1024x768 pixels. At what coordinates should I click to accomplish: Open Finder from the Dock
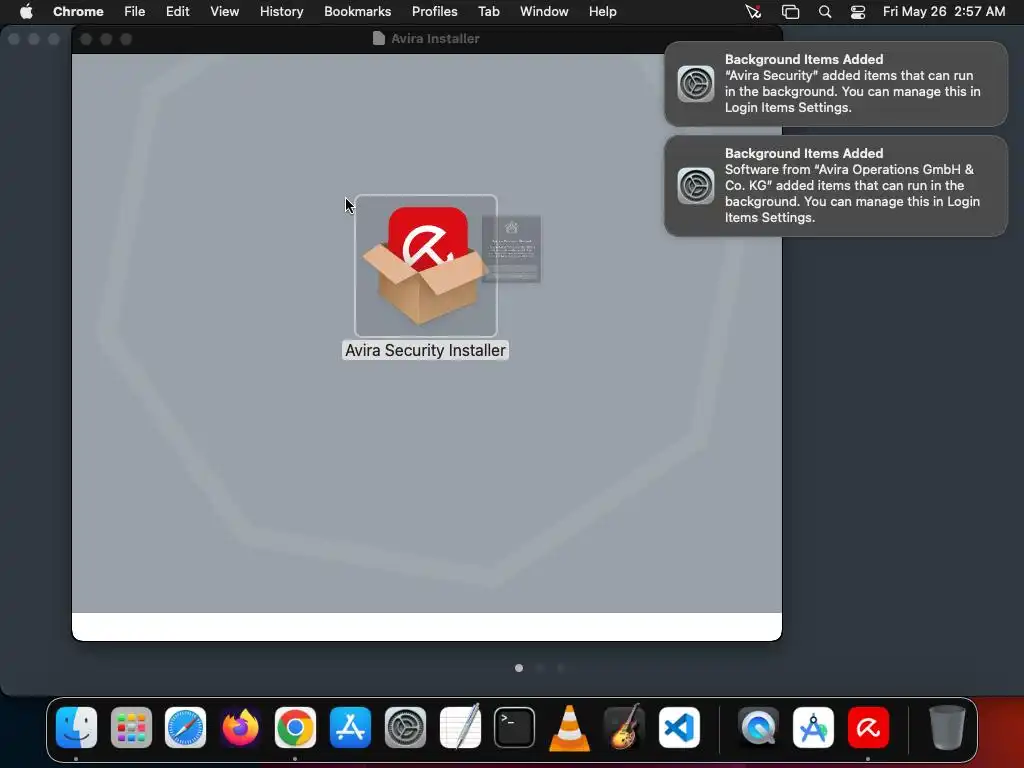tap(76, 728)
